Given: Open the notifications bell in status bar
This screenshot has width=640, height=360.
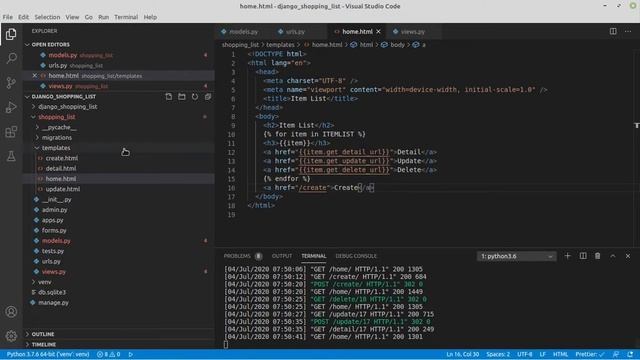Looking at the screenshot, I should click(x=630, y=354).
